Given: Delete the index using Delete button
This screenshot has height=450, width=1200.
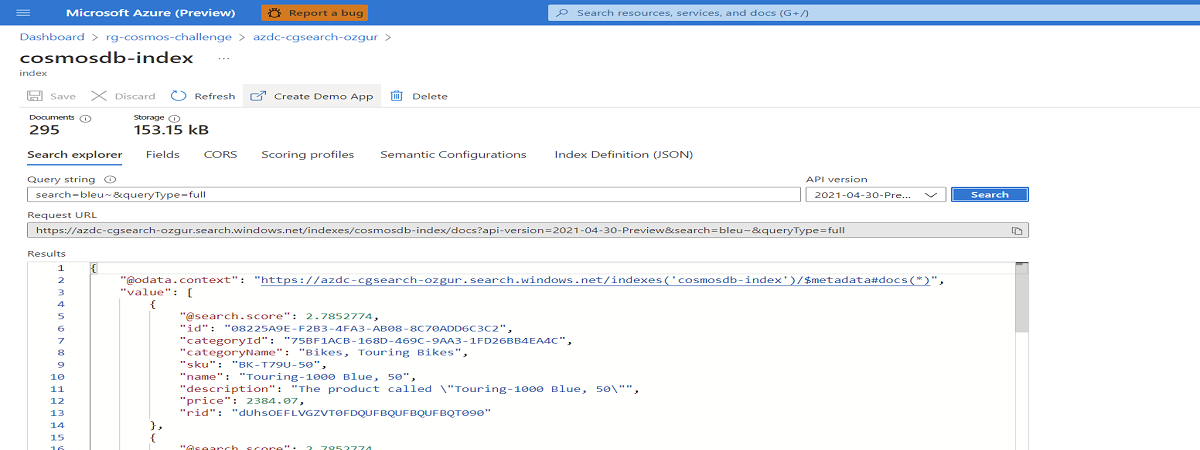Looking at the screenshot, I should tap(418, 96).
